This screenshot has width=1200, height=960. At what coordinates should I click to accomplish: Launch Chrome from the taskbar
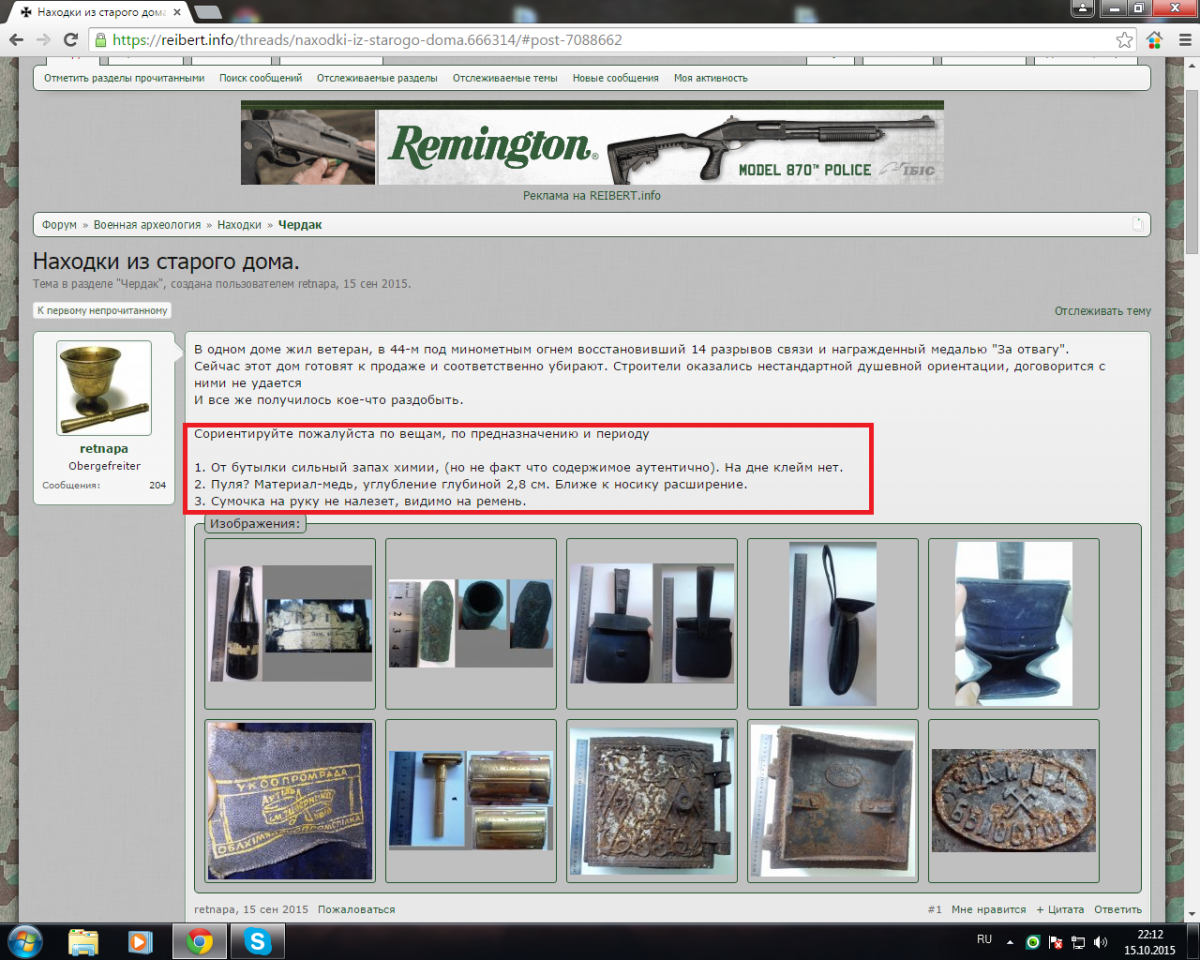coord(200,942)
